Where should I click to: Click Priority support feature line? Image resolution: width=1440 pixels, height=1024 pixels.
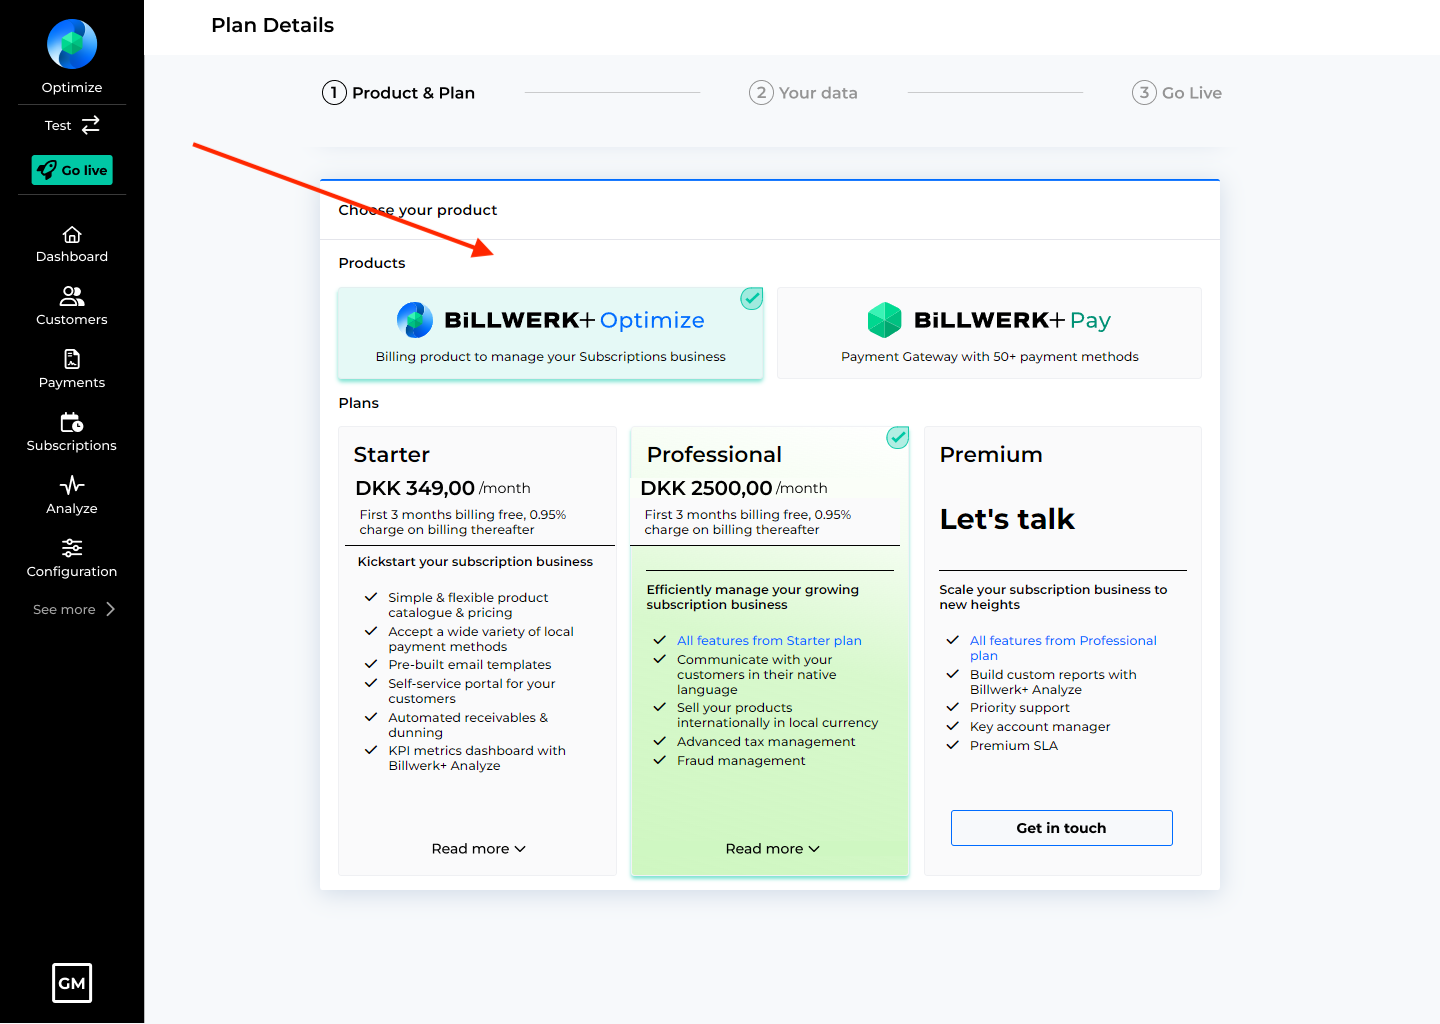point(1020,708)
